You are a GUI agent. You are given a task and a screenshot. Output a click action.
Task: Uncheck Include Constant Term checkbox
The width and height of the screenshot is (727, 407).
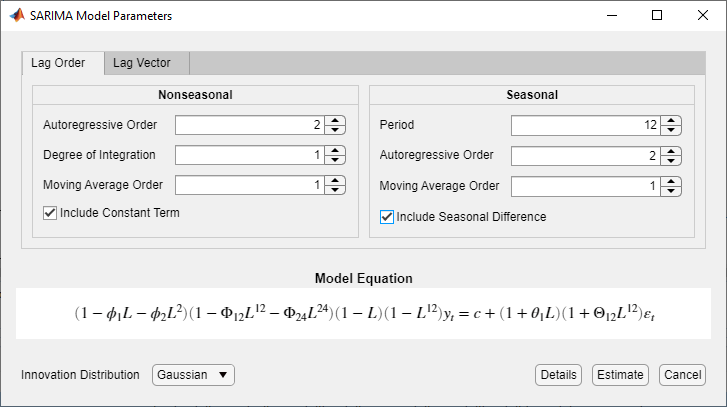(50, 213)
